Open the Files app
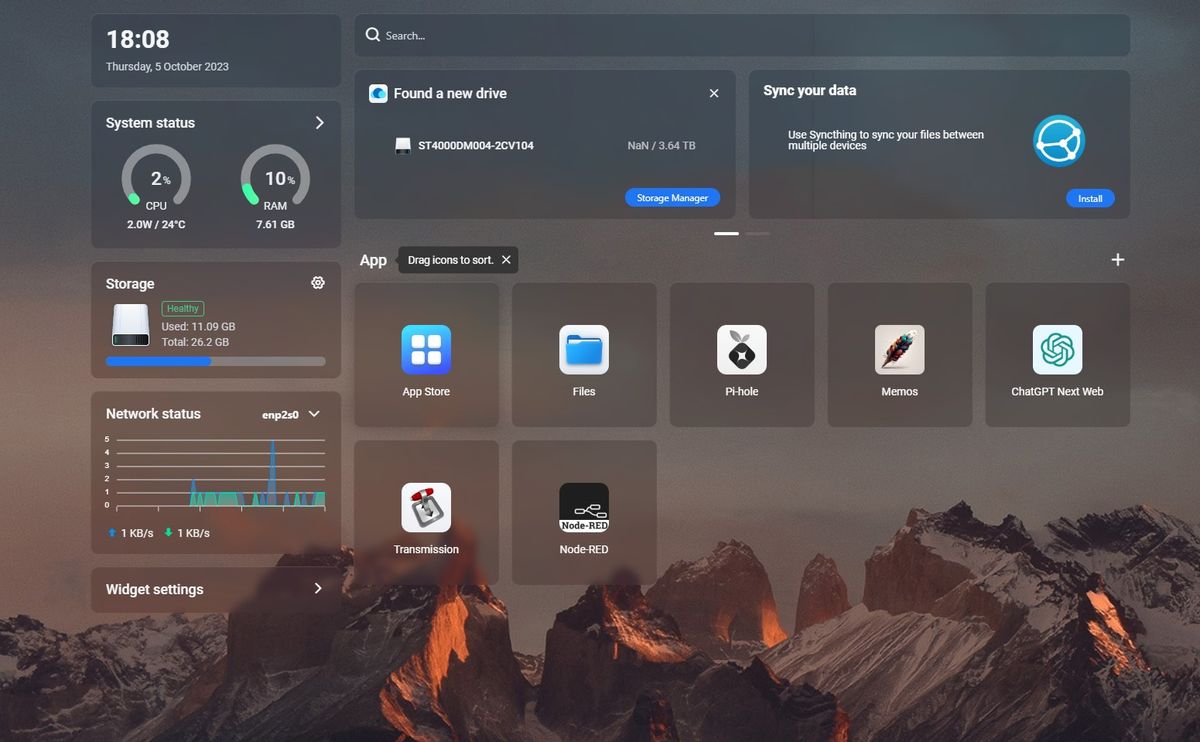1200x742 pixels. click(x=584, y=352)
